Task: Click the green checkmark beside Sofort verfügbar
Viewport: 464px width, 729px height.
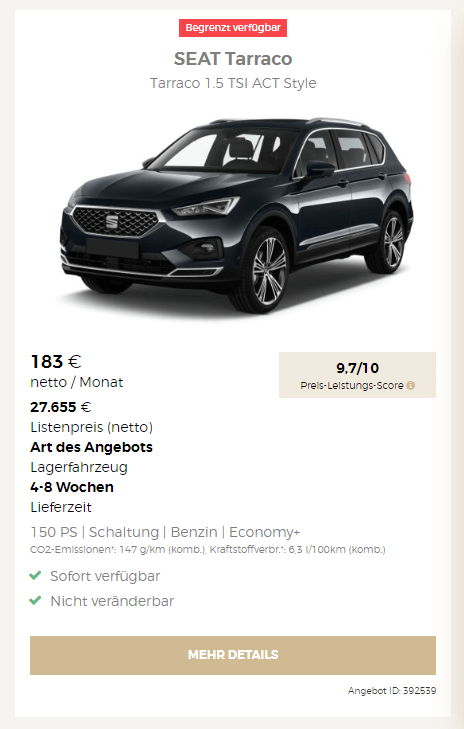Action: [x=35, y=576]
